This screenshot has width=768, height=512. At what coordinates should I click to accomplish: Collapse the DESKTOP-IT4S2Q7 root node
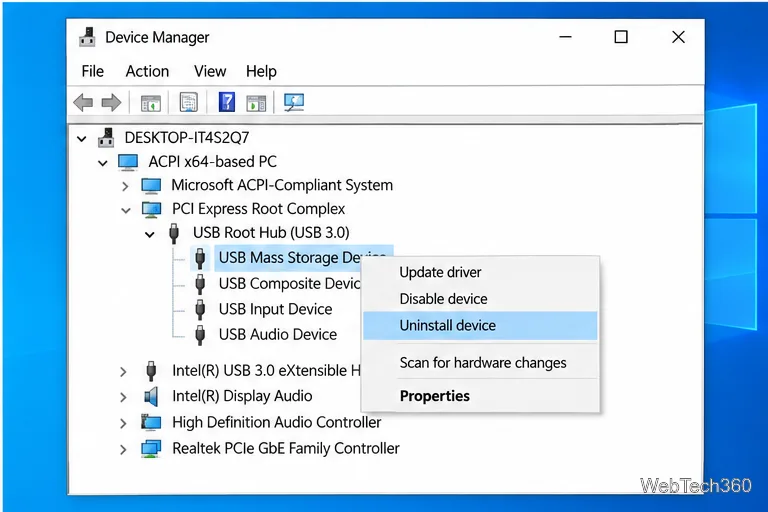tap(82, 139)
